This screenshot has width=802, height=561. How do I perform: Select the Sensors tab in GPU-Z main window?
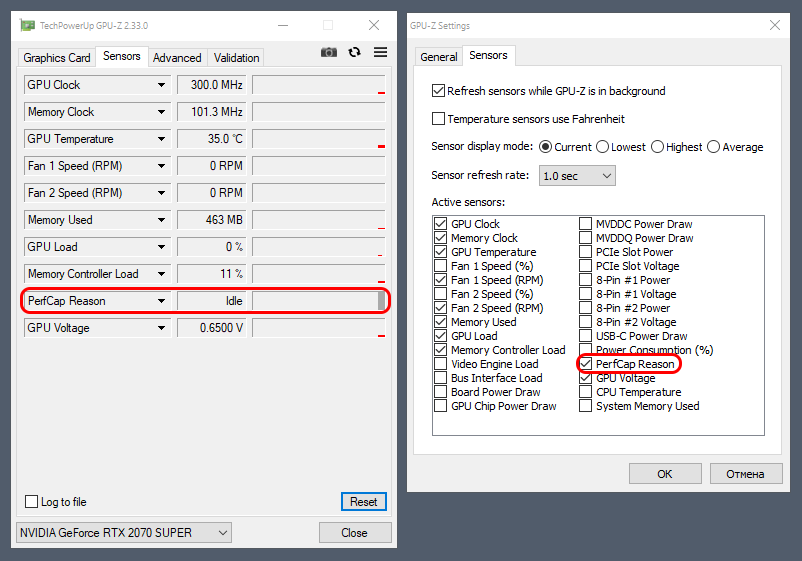tap(122, 56)
